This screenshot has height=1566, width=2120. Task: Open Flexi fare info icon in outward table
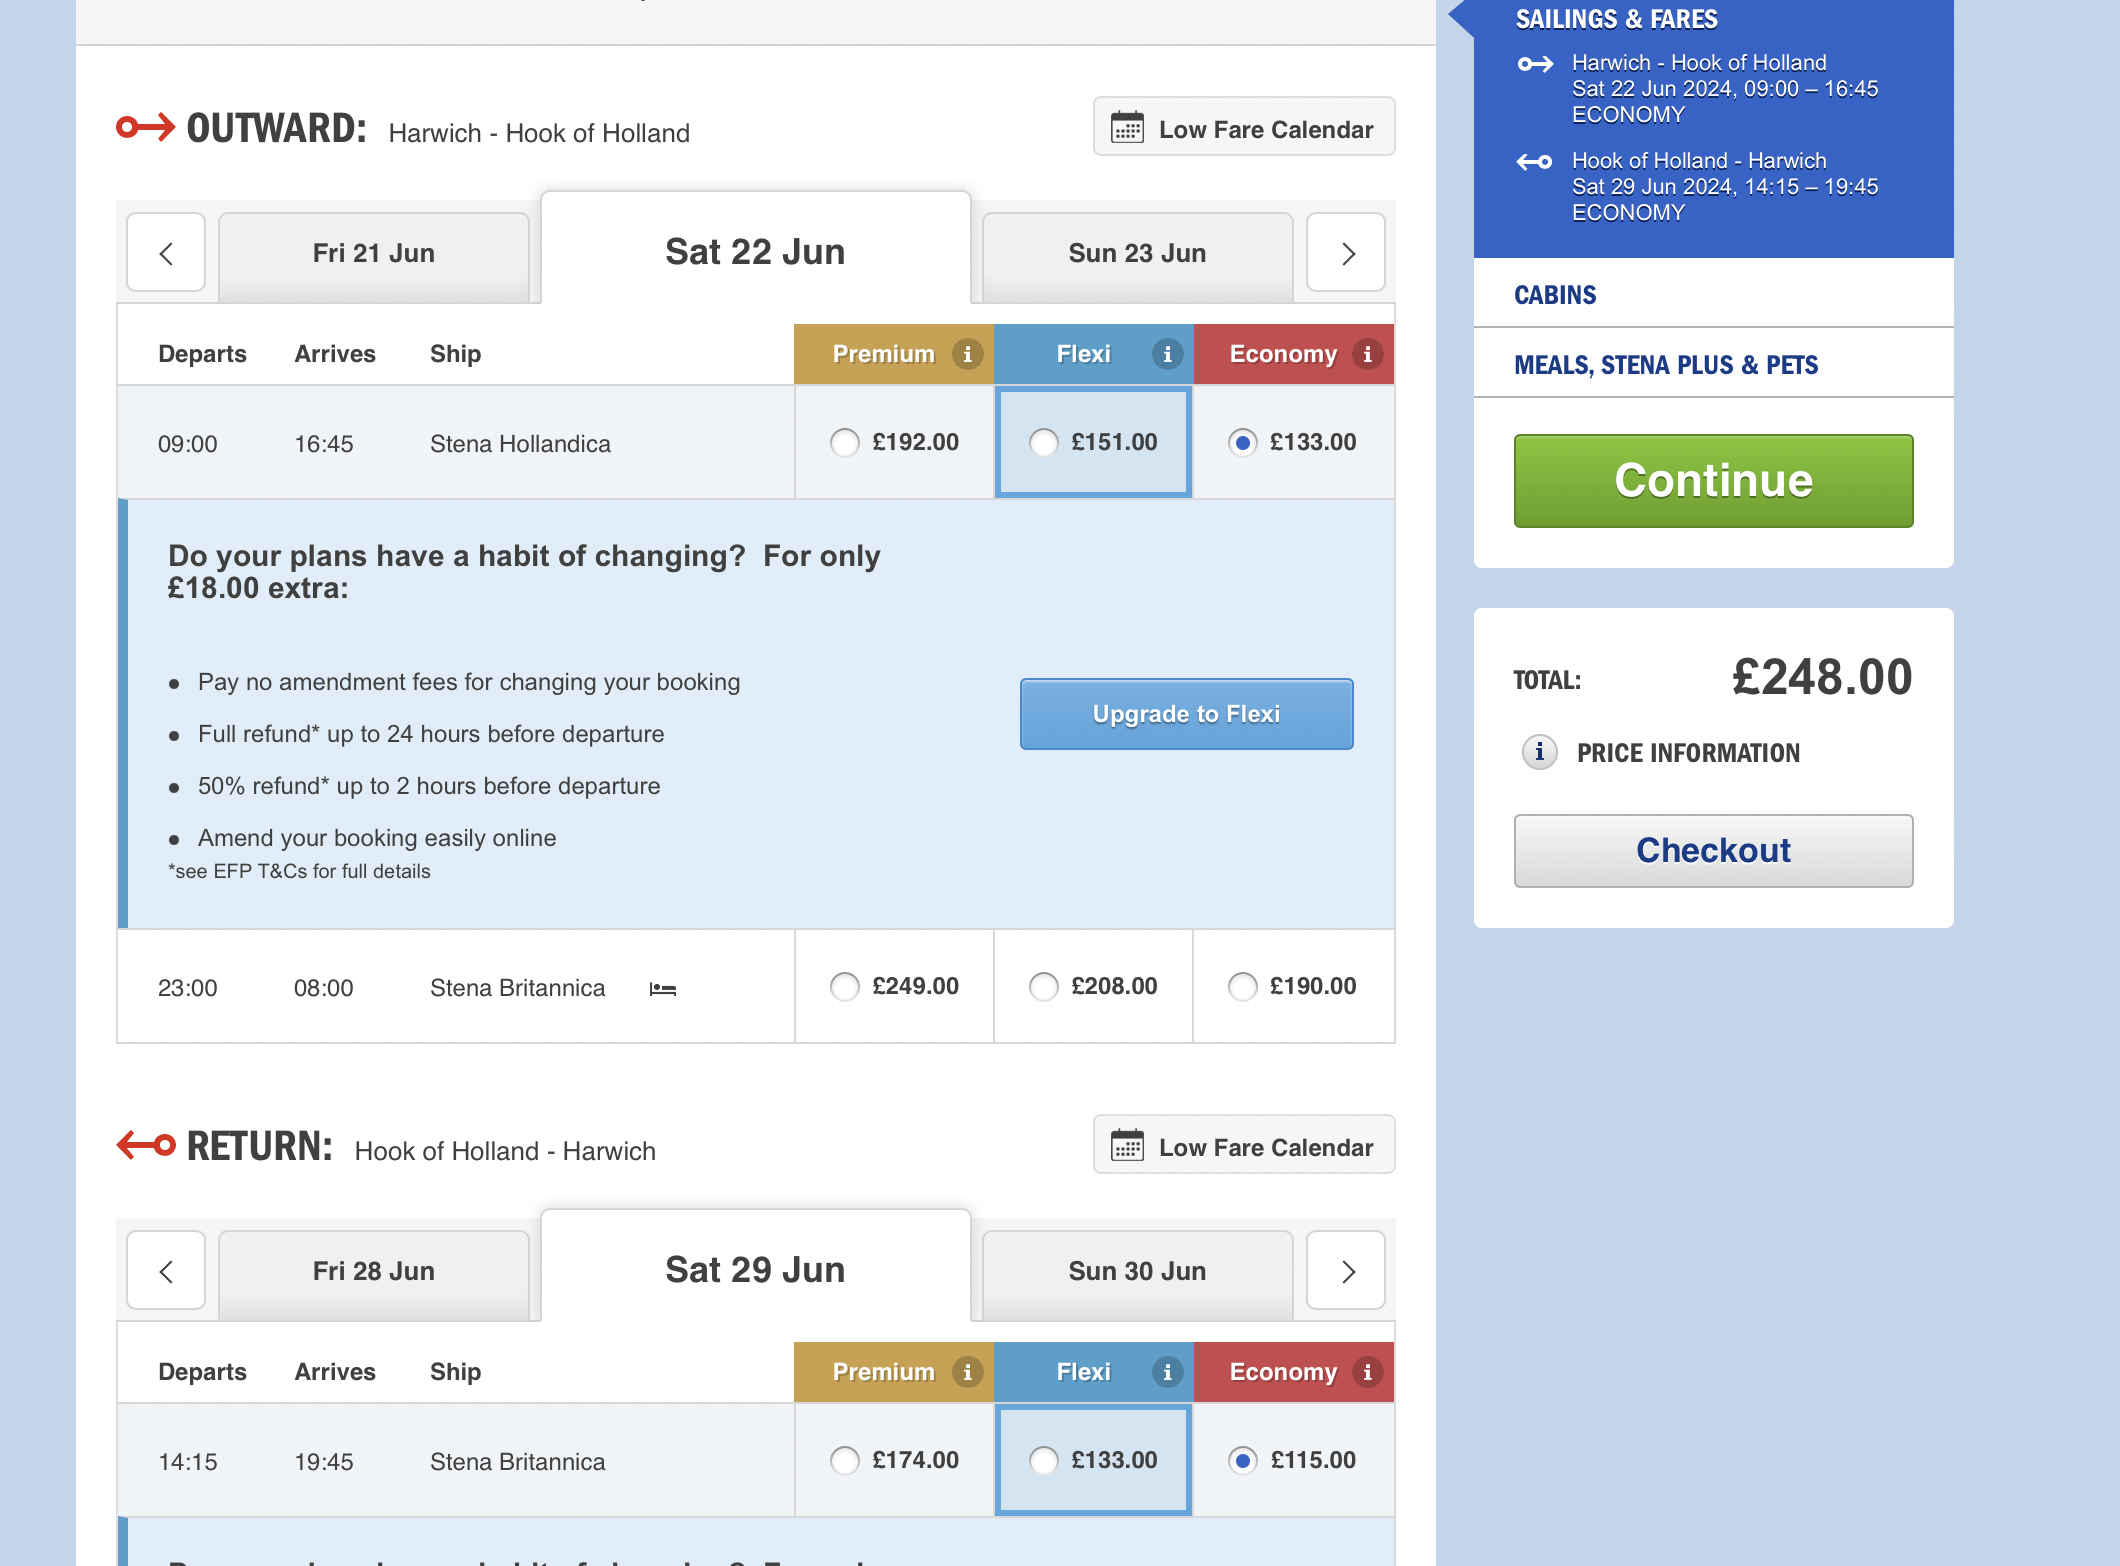1167,354
